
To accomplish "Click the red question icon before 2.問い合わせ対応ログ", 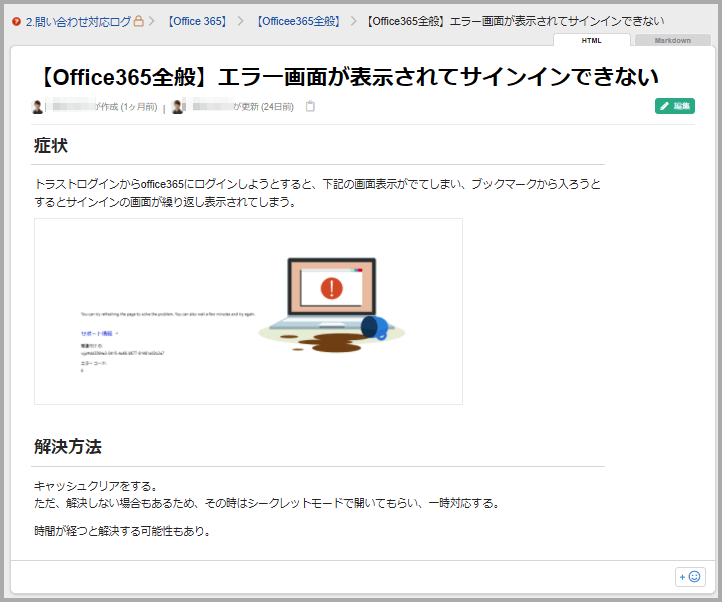I will point(17,21).
